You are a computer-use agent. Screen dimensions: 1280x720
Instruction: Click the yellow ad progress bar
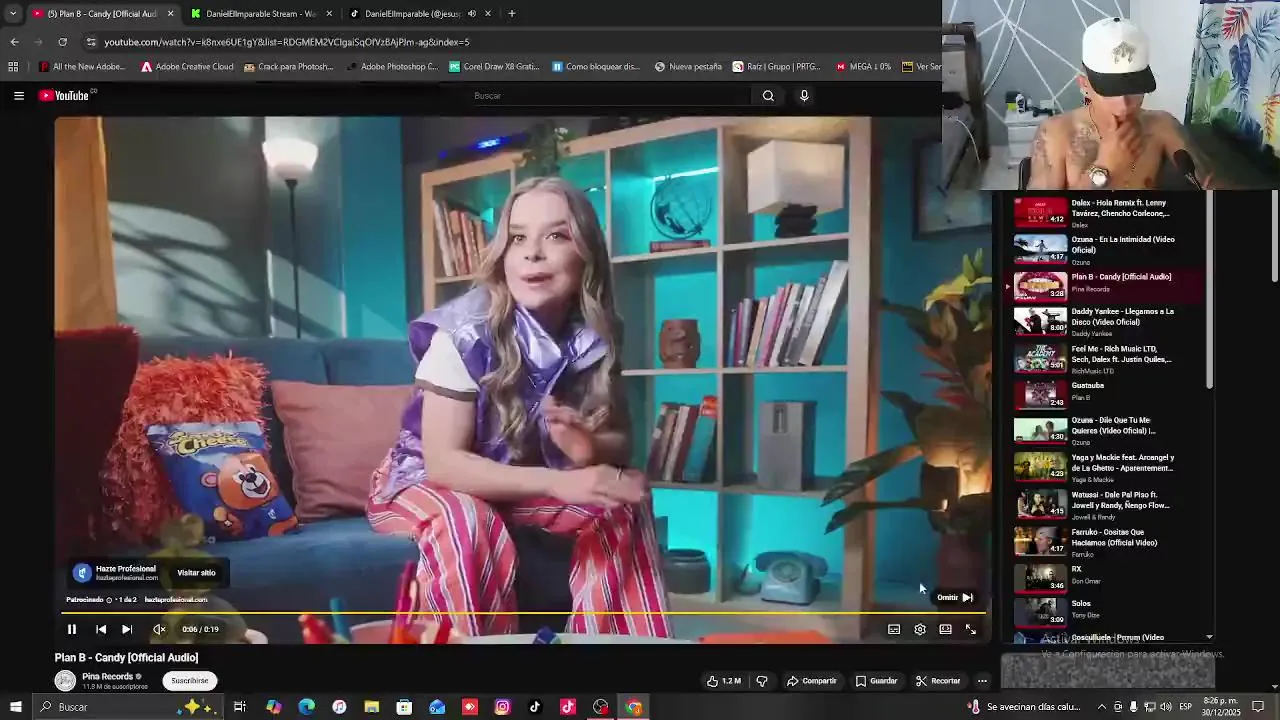523,613
